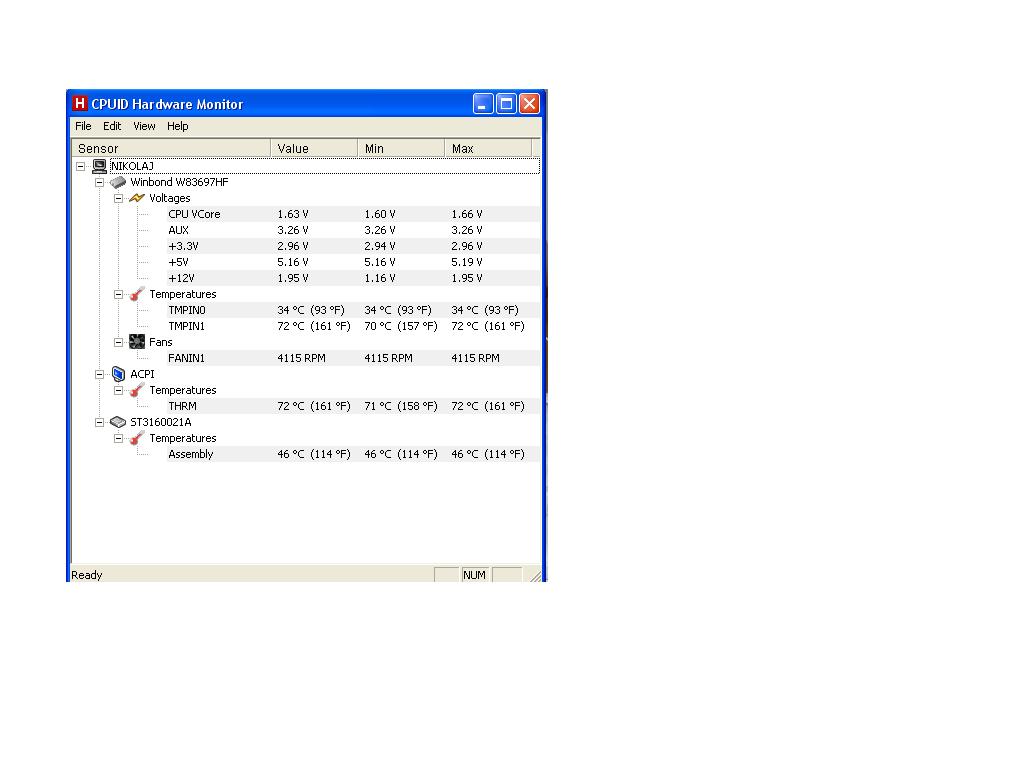Close the CPUID Hardware Monitor window

[530, 103]
